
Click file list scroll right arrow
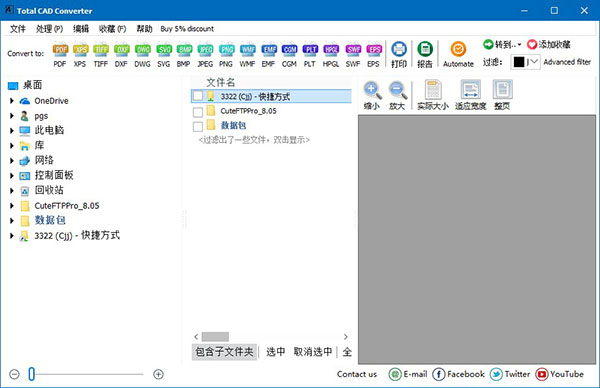tap(346, 337)
